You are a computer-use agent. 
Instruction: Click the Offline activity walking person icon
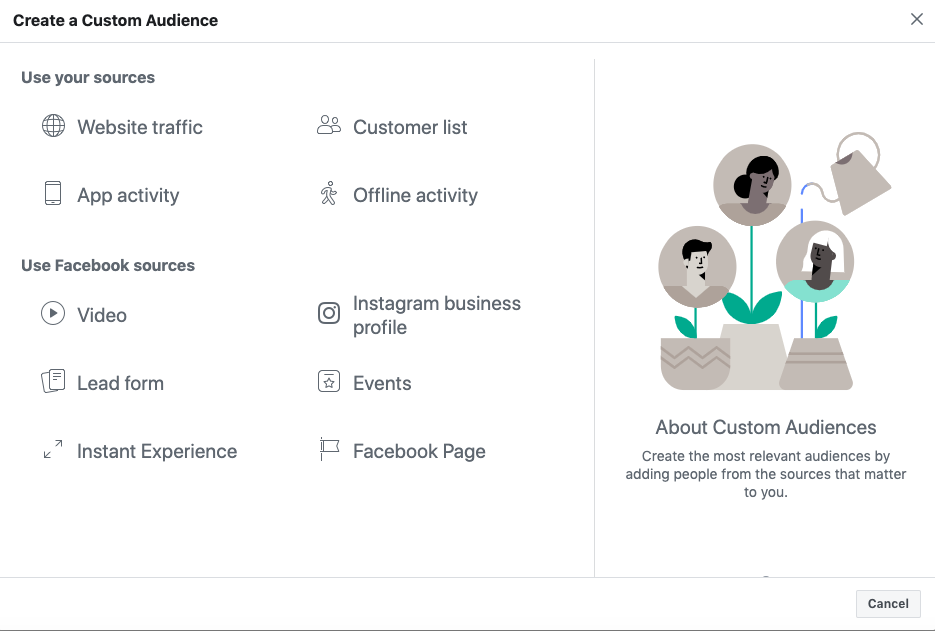pos(329,193)
